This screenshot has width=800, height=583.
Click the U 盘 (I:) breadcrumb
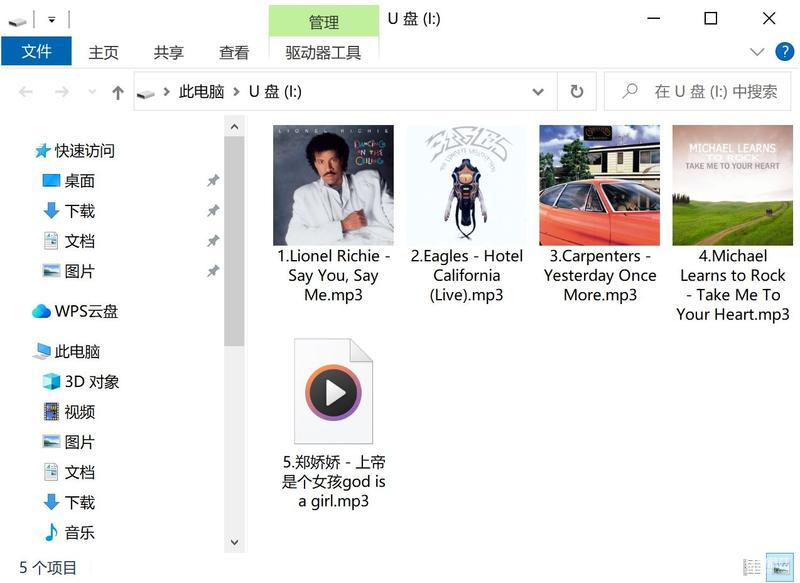[275, 92]
